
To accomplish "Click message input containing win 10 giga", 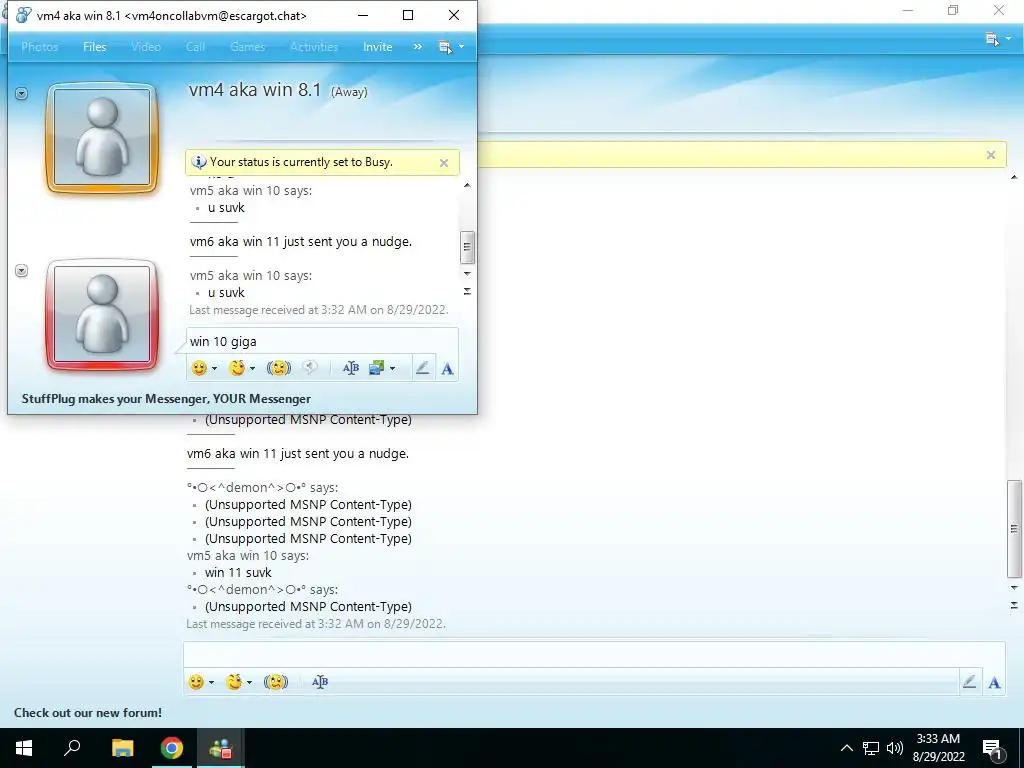I will [323, 342].
